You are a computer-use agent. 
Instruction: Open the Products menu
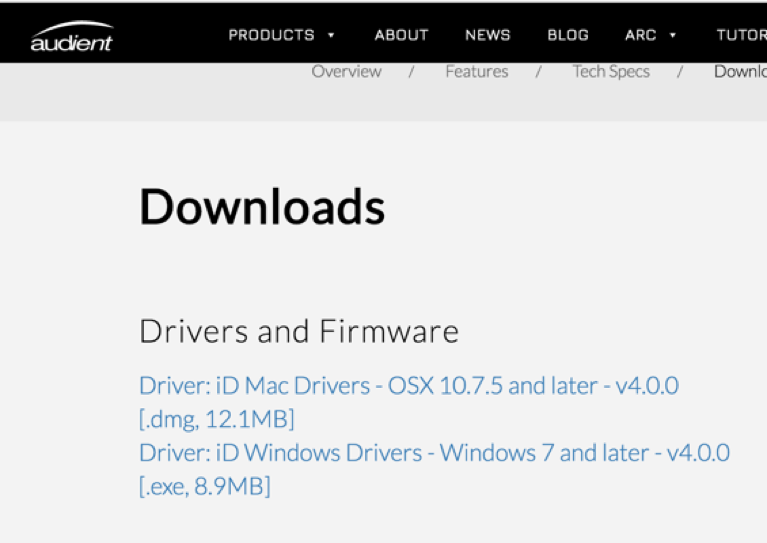tap(271, 35)
